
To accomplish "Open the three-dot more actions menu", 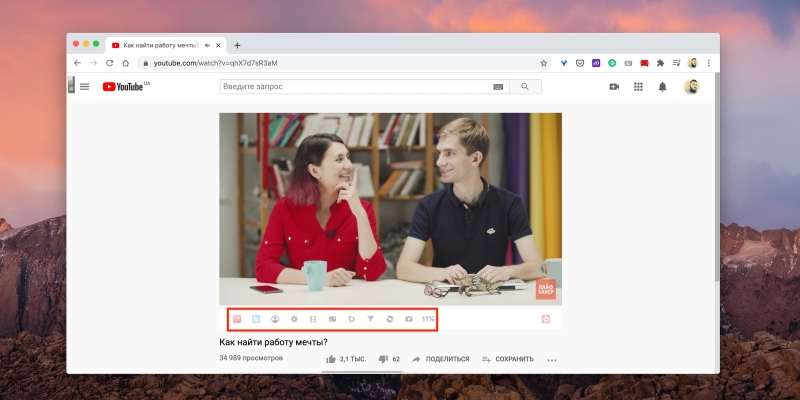I will 552,360.
